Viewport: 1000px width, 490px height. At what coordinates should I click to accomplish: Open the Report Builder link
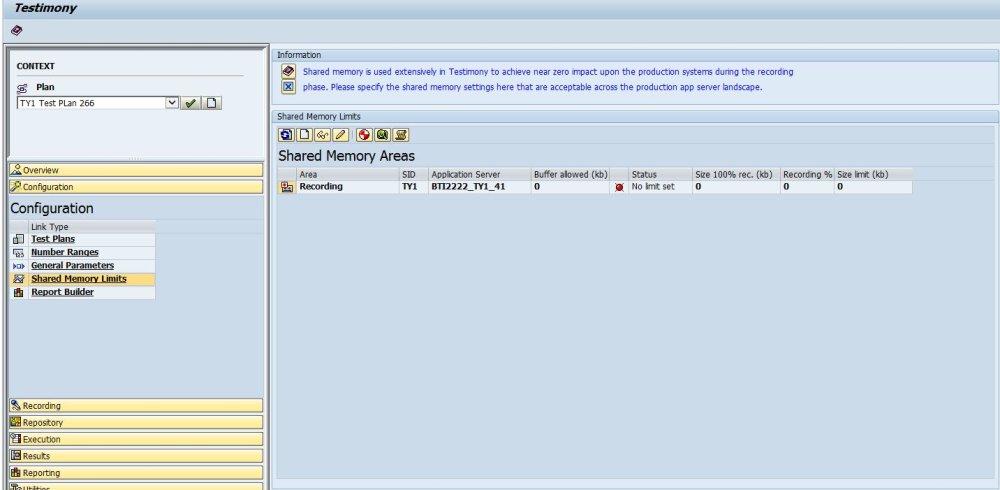[62, 292]
